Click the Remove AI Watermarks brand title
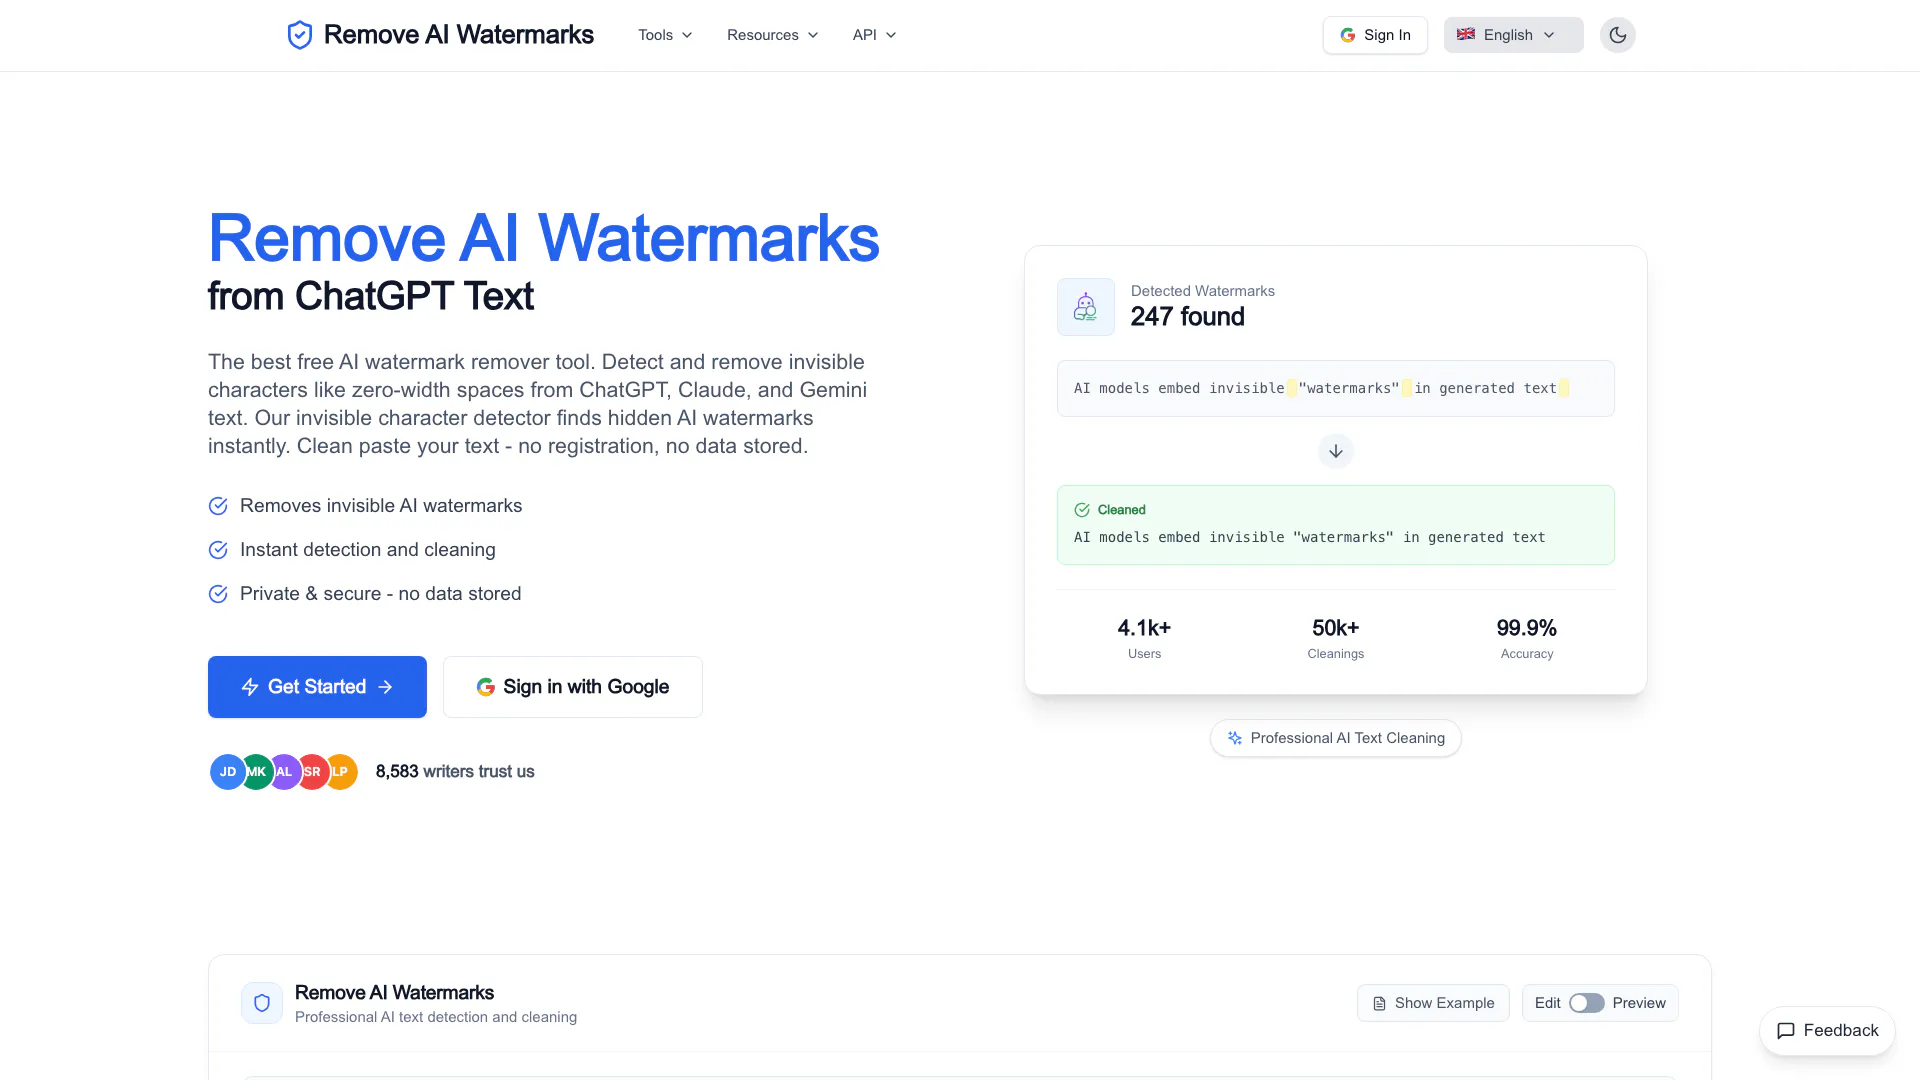The image size is (1920, 1080). click(x=458, y=35)
